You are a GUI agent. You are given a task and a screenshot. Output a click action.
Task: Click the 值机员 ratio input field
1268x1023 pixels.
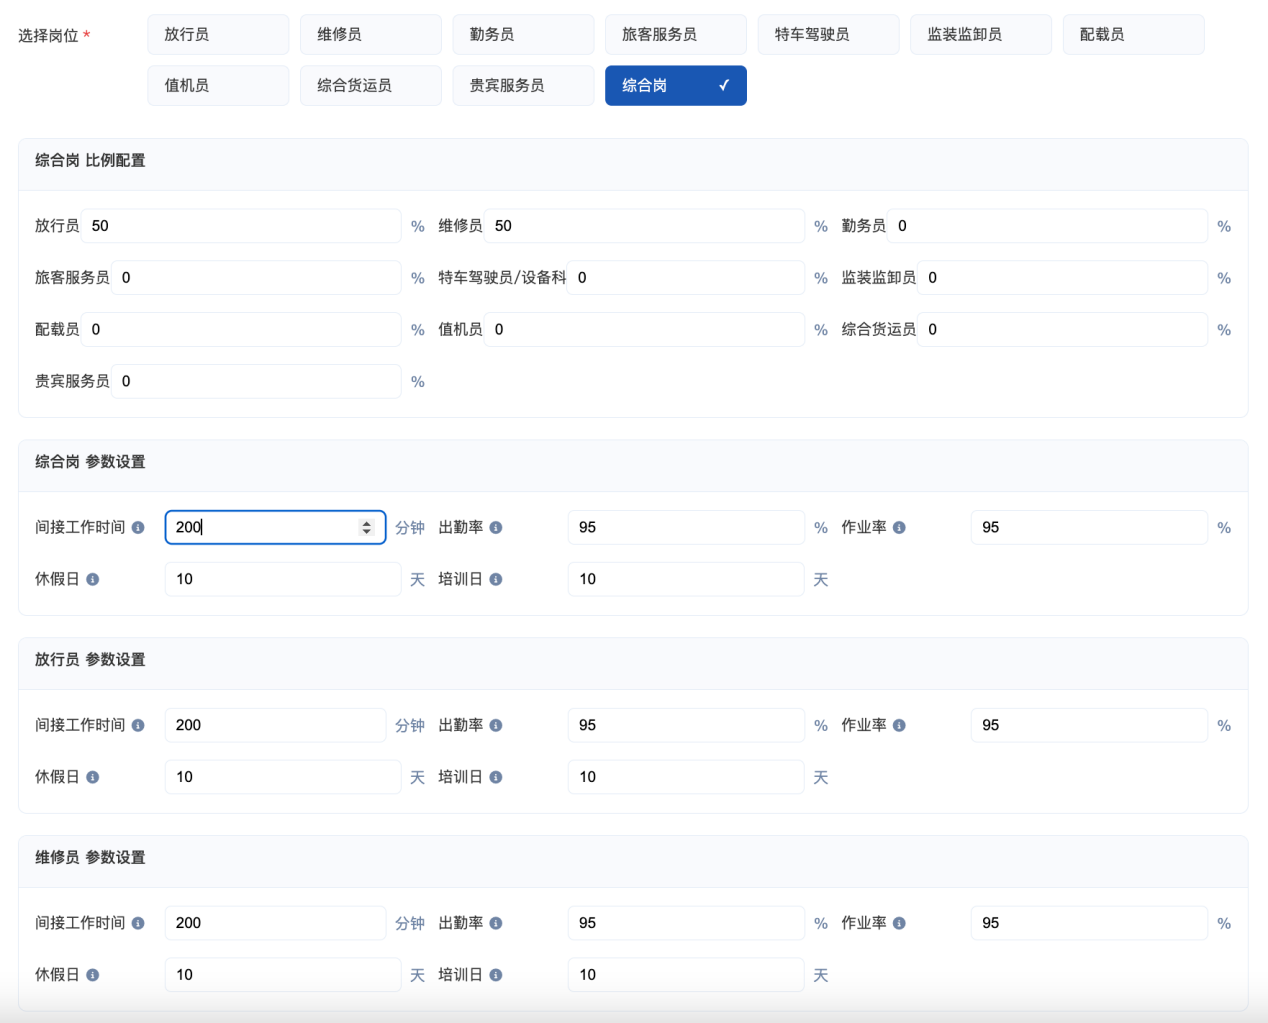644,330
